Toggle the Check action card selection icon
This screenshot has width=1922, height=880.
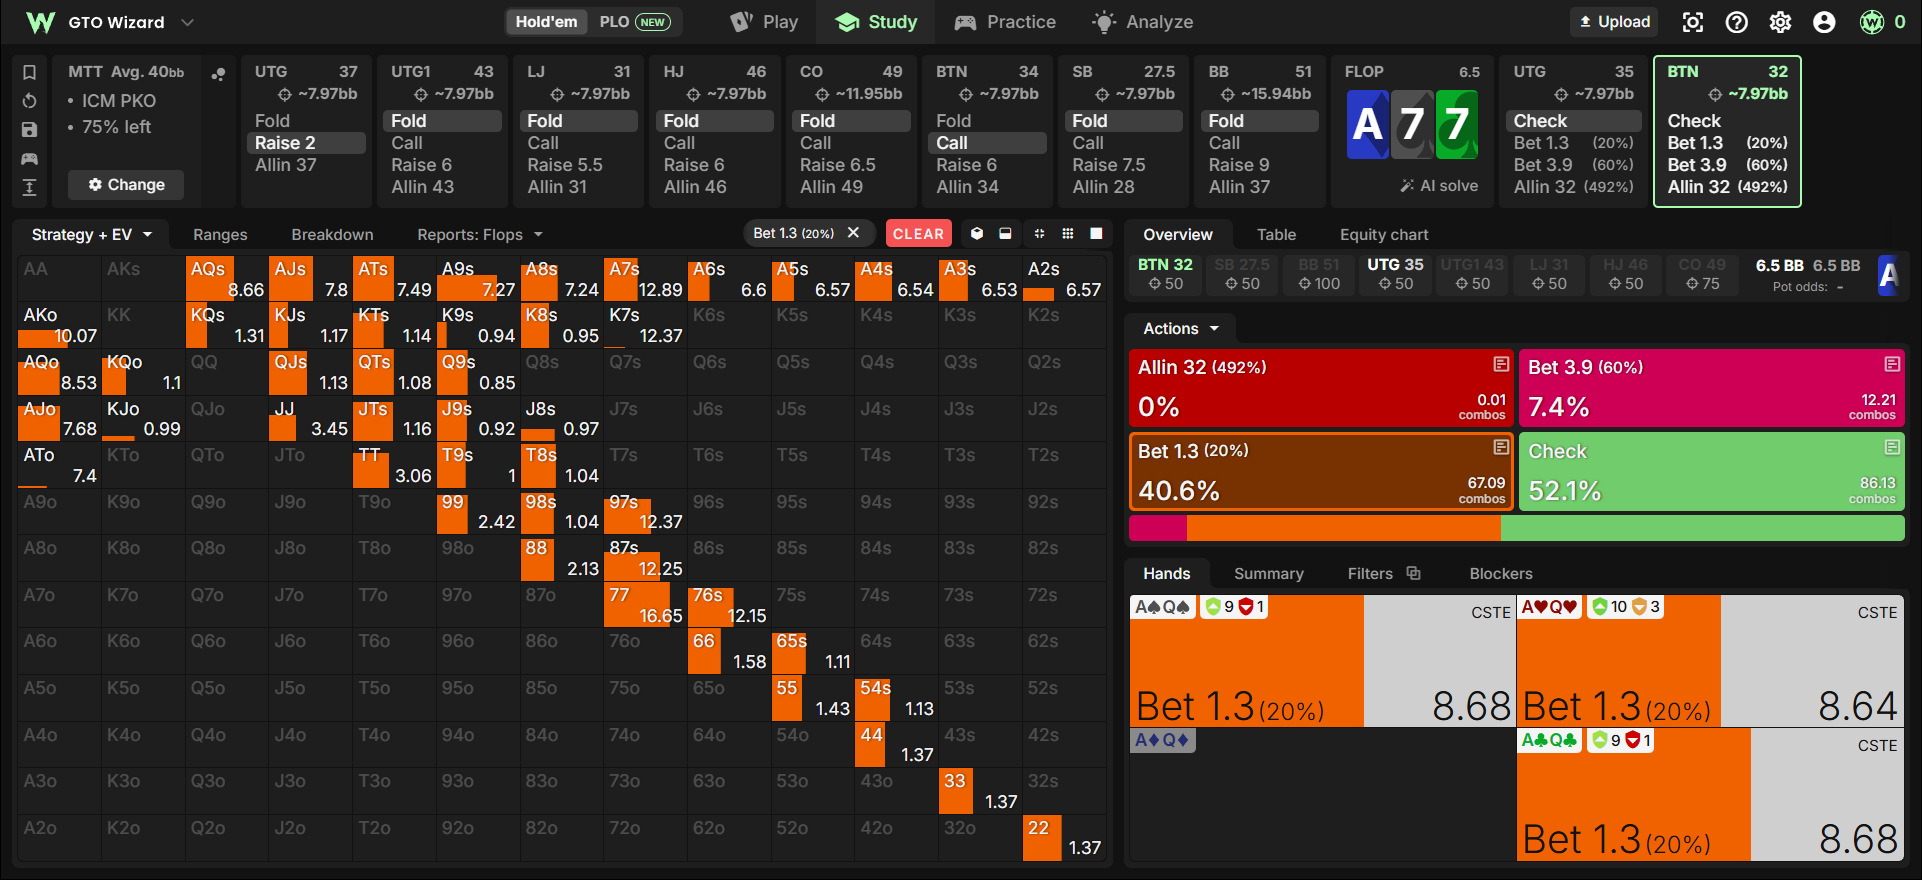tap(1892, 447)
